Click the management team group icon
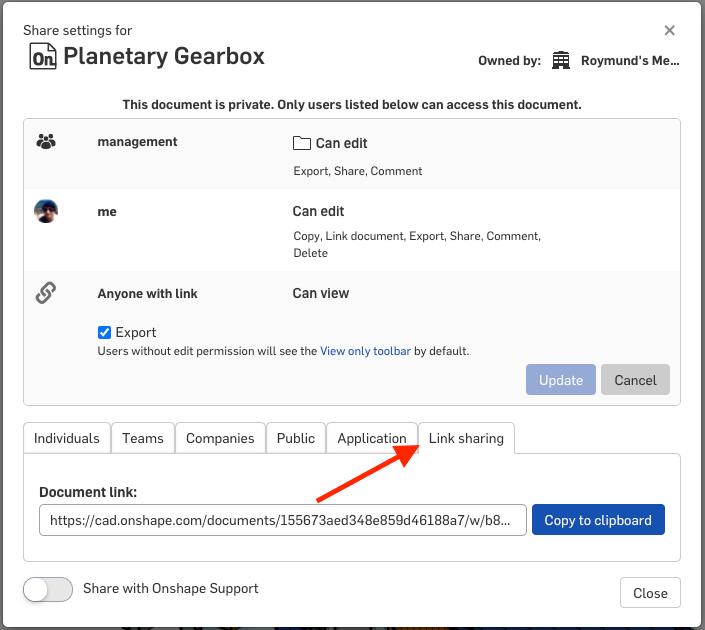The width and height of the screenshot is (705, 630). click(x=46, y=142)
